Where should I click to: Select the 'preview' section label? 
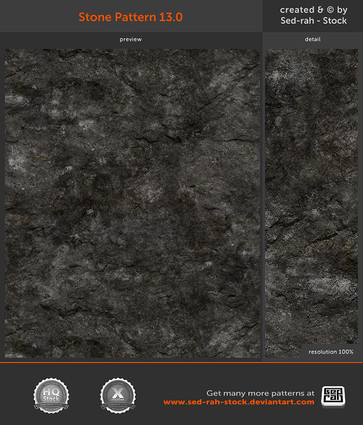pos(131,39)
